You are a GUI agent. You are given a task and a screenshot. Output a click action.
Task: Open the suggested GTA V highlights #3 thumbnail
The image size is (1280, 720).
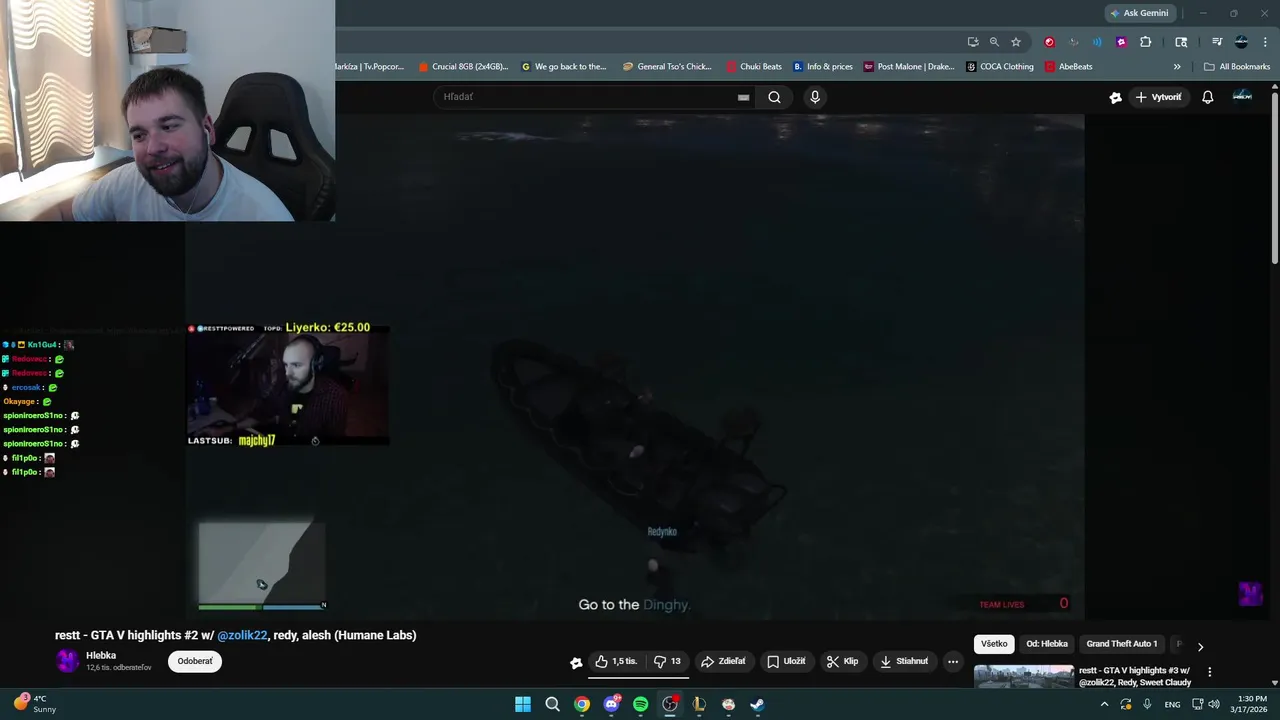tap(1024, 677)
